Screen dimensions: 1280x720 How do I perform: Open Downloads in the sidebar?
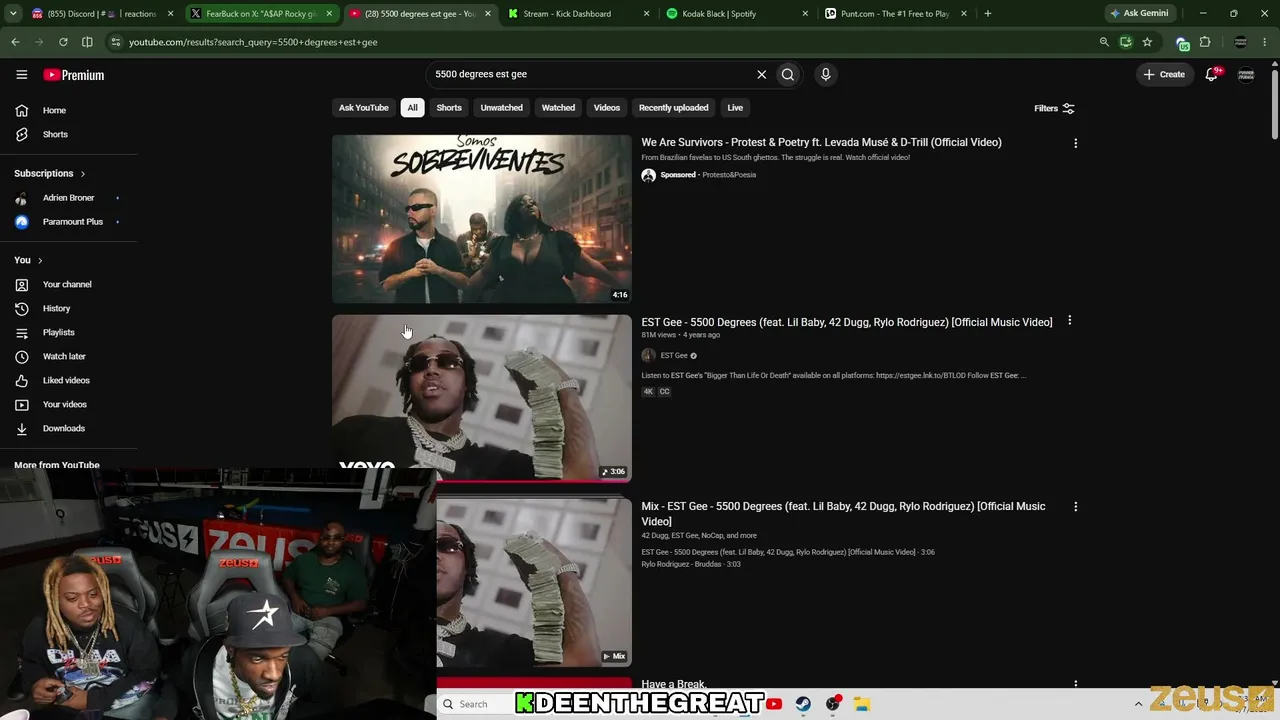click(x=63, y=428)
